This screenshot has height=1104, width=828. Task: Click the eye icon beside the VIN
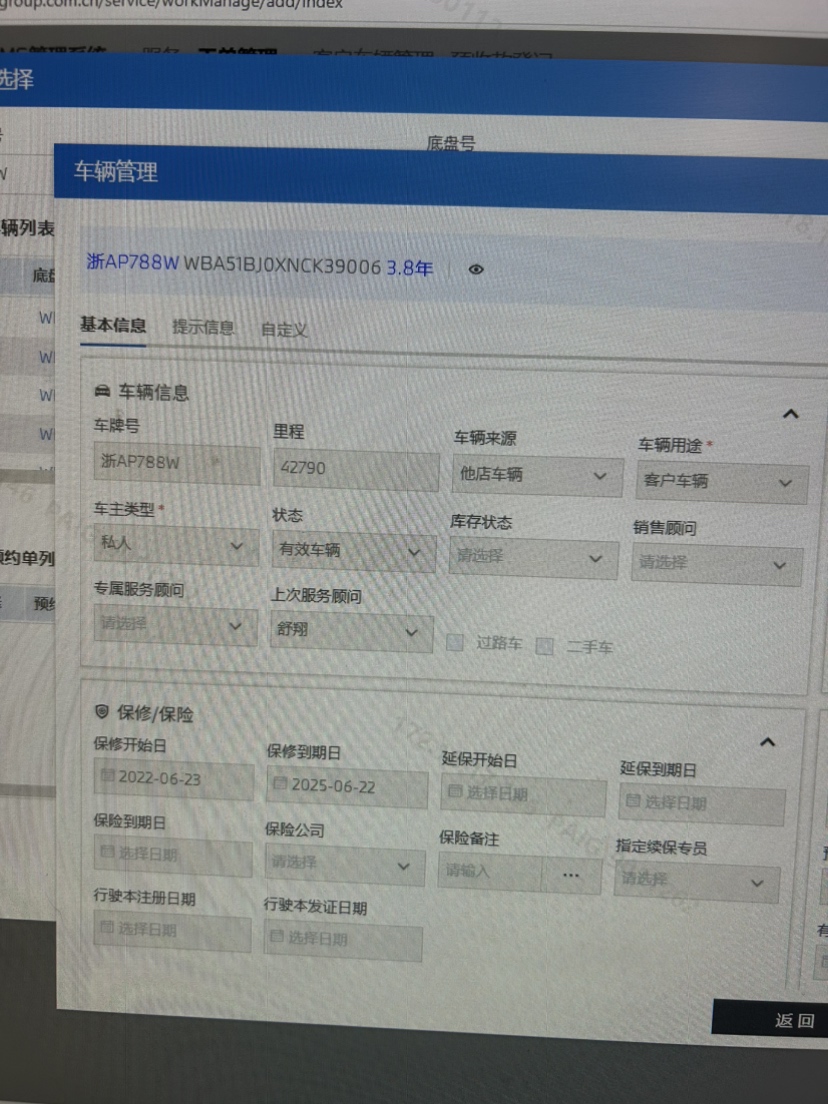pyautogui.click(x=476, y=269)
